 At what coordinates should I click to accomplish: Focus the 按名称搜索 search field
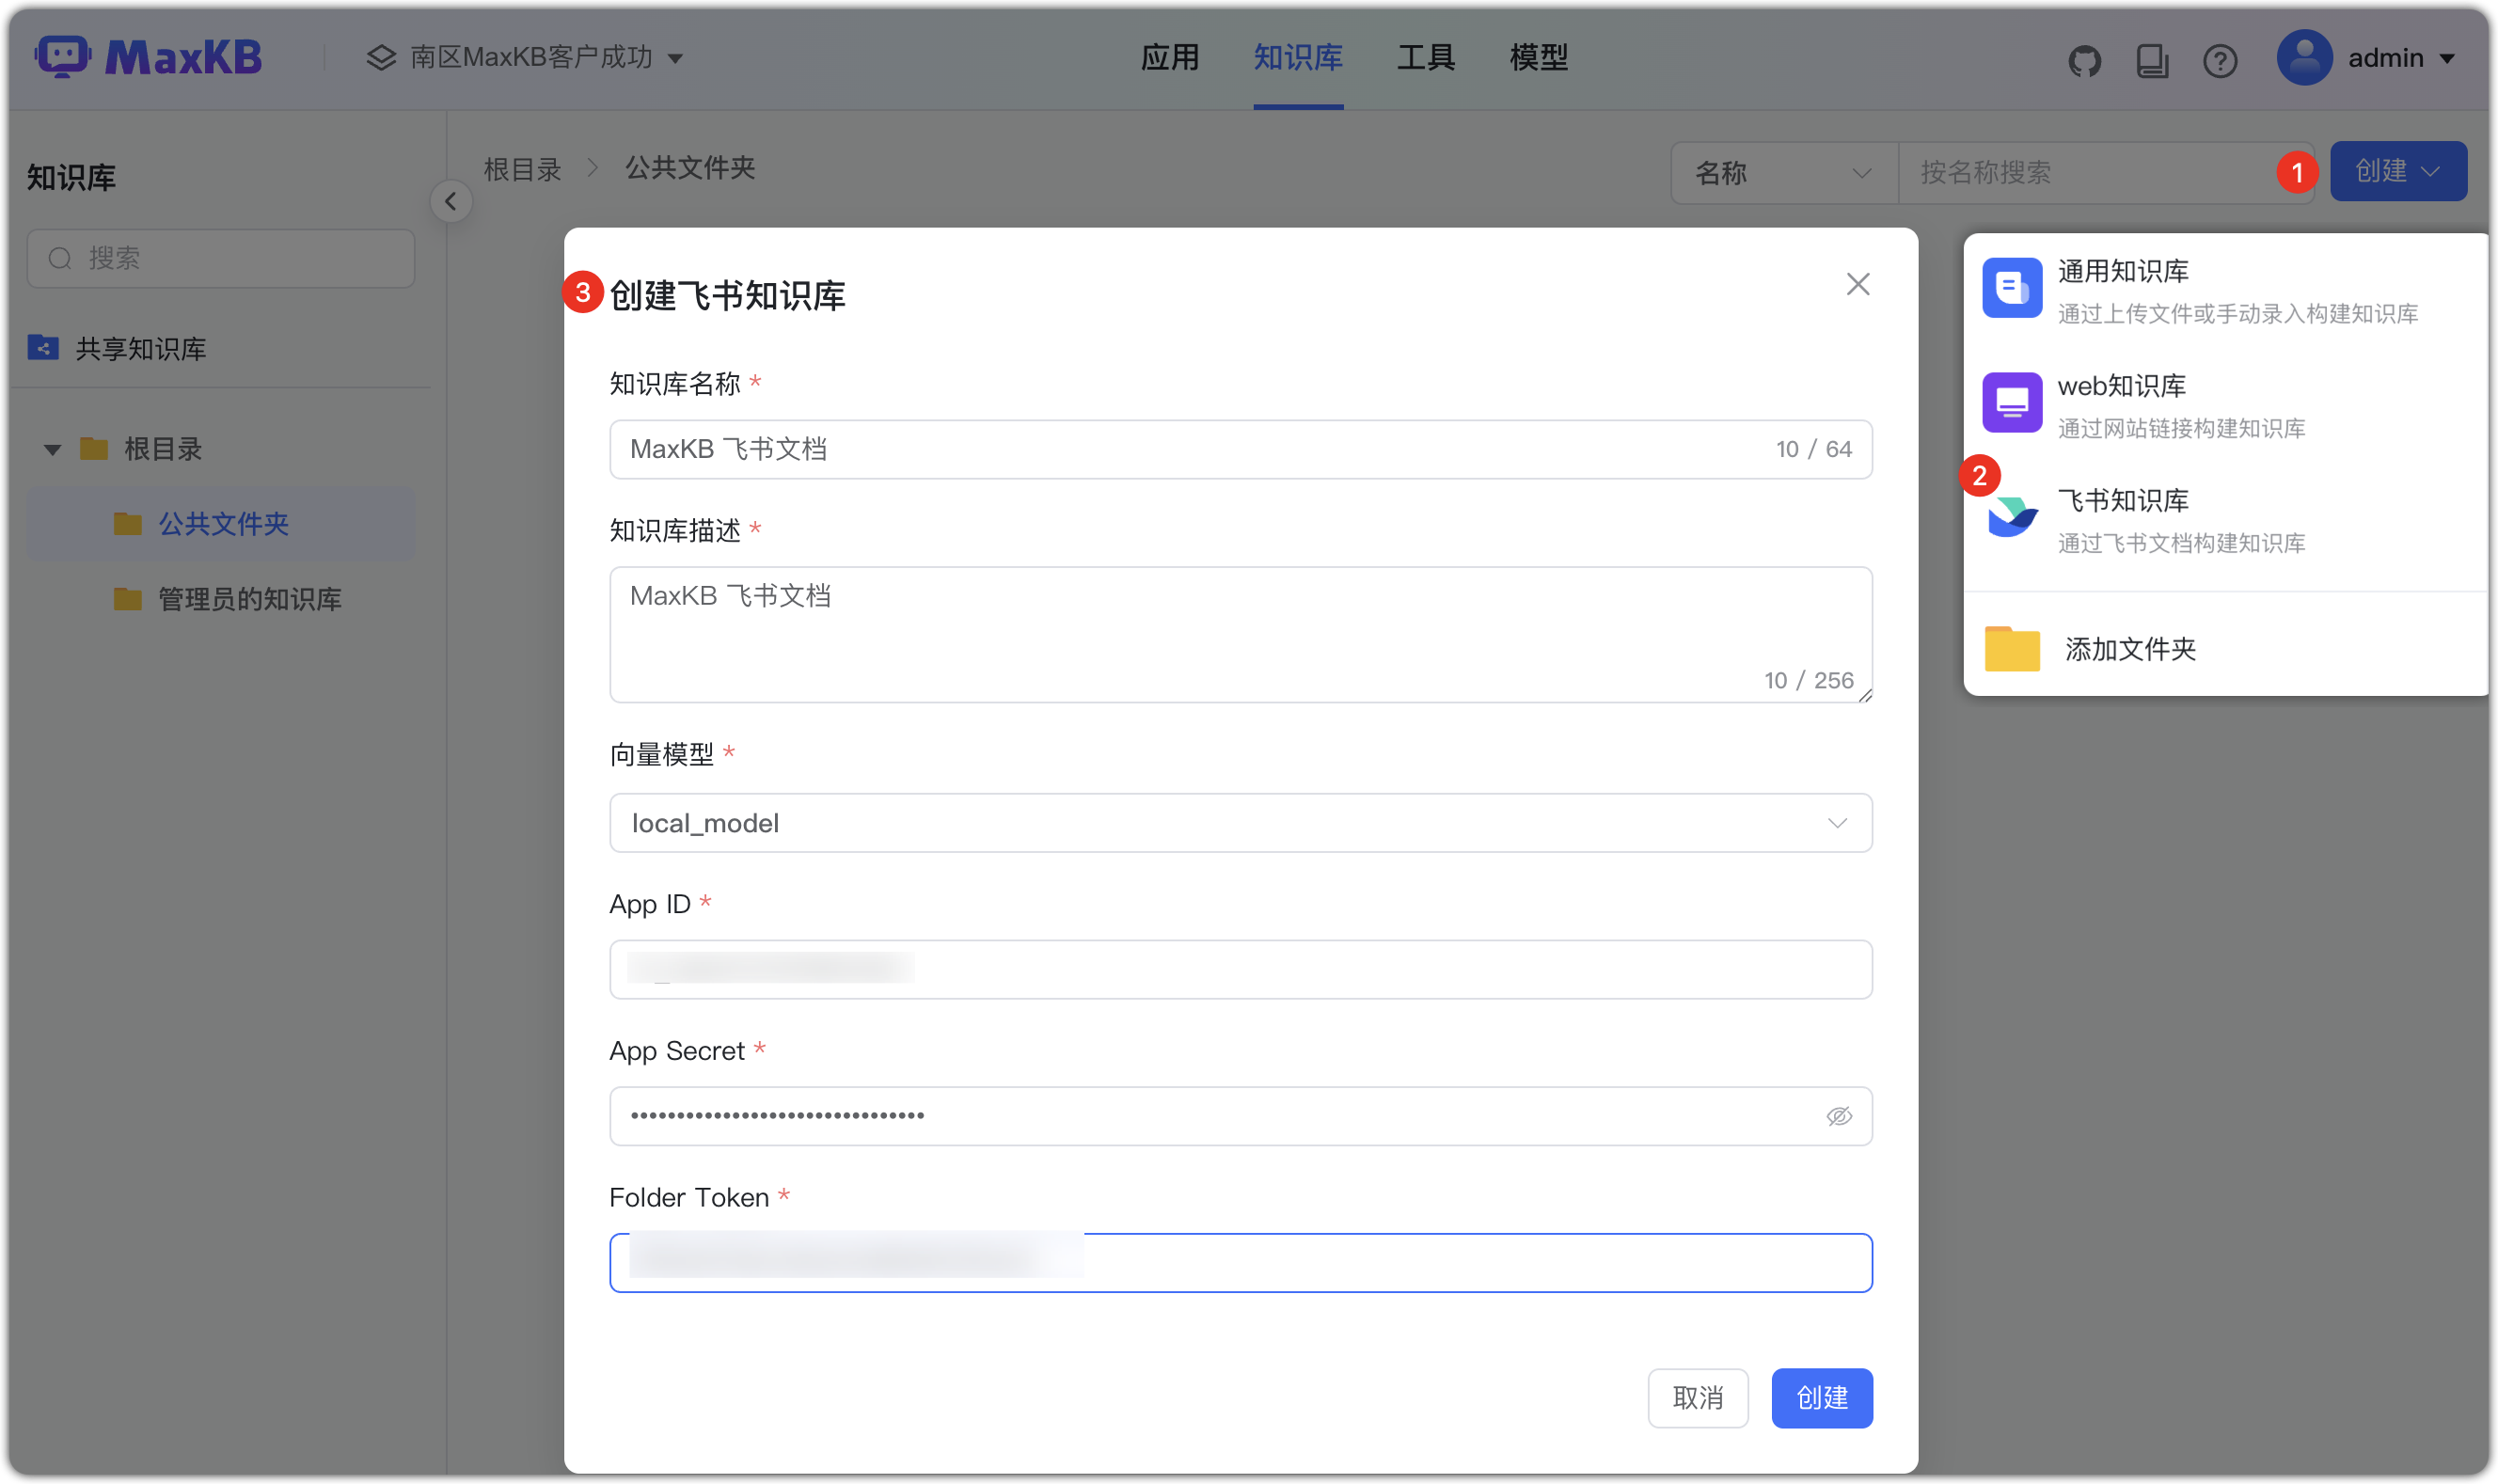click(x=2105, y=172)
